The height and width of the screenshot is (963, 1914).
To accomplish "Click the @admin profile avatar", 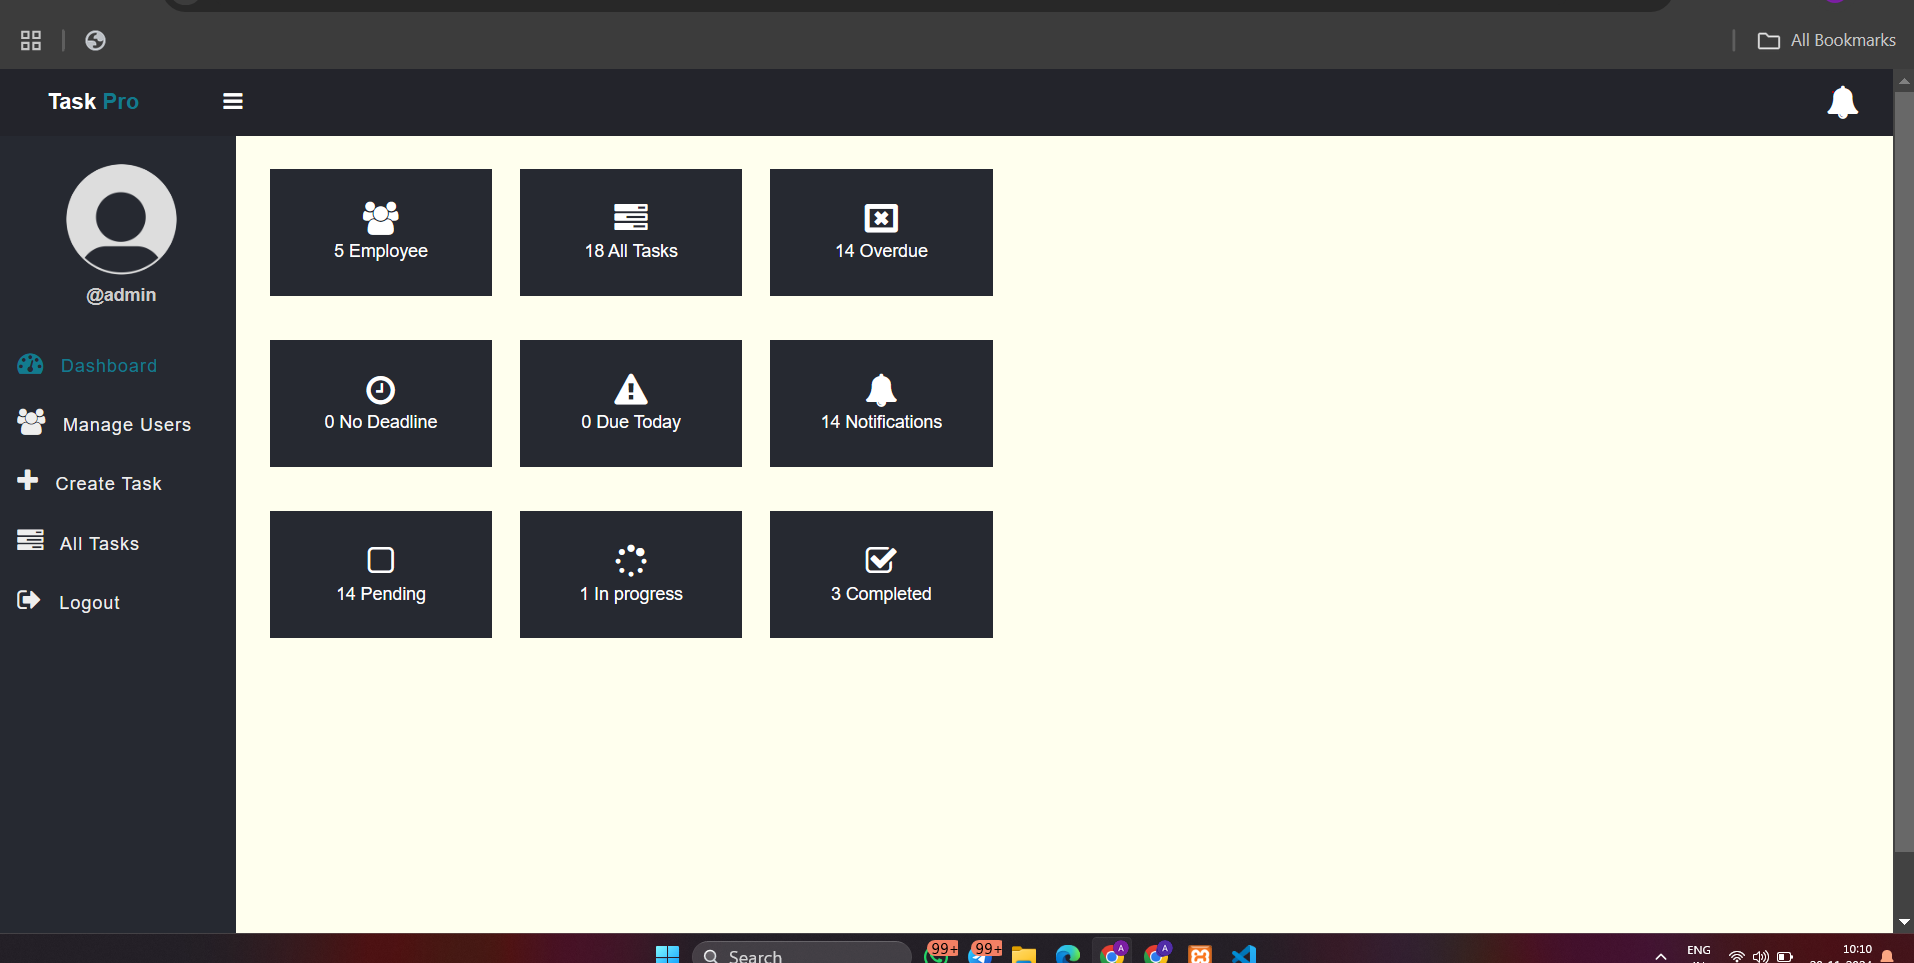I will pyautogui.click(x=120, y=219).
